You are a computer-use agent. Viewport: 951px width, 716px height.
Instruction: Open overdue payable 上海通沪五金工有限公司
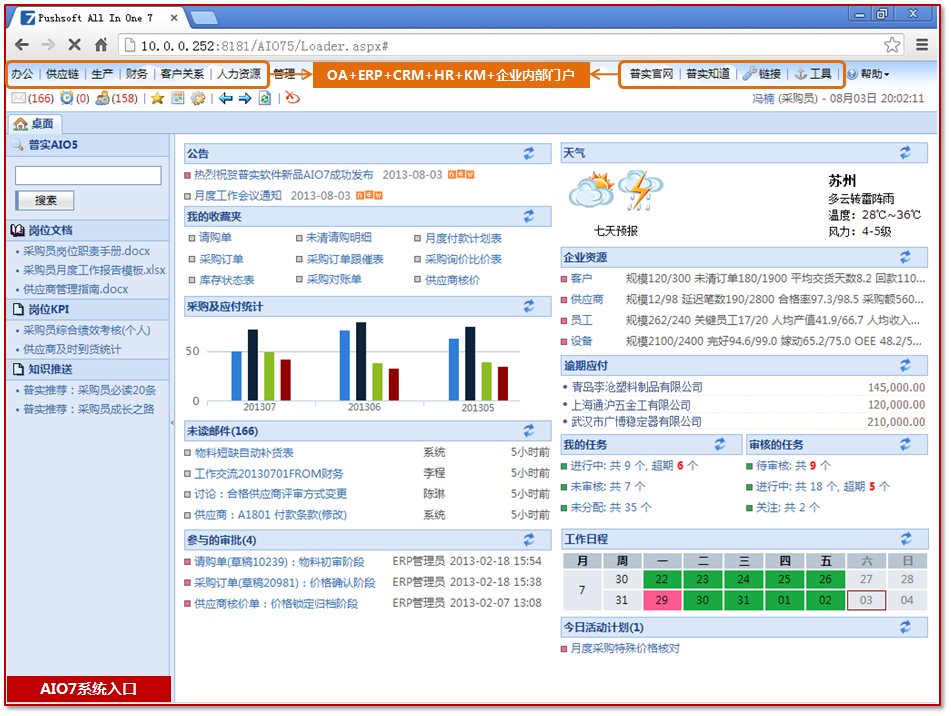coord(631,405)
